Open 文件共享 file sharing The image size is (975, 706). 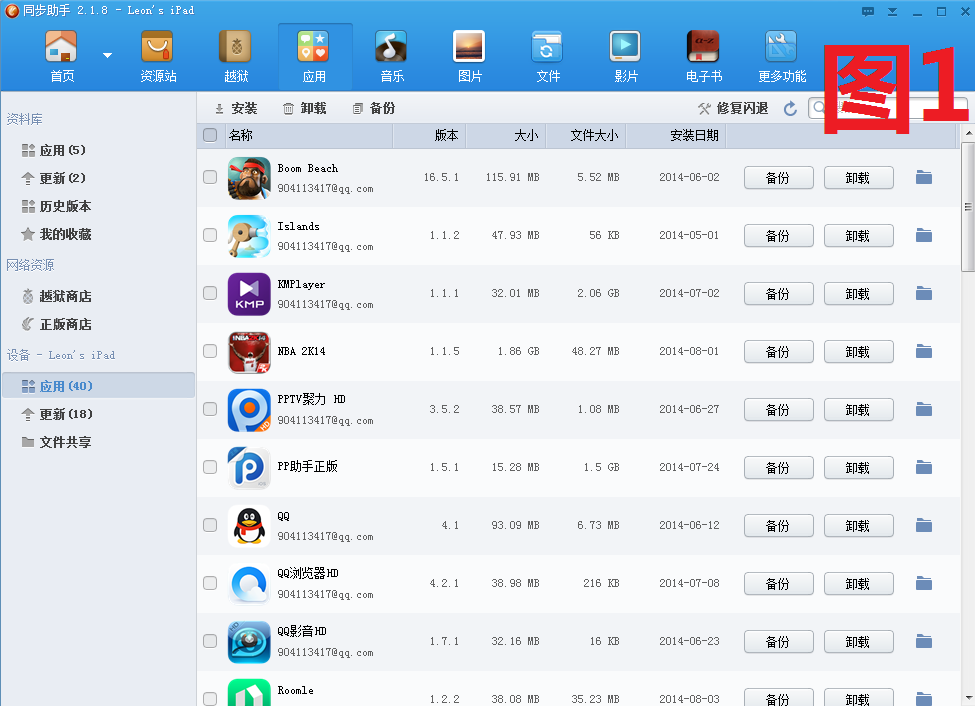pyautogui.click(x=56, y=442)
